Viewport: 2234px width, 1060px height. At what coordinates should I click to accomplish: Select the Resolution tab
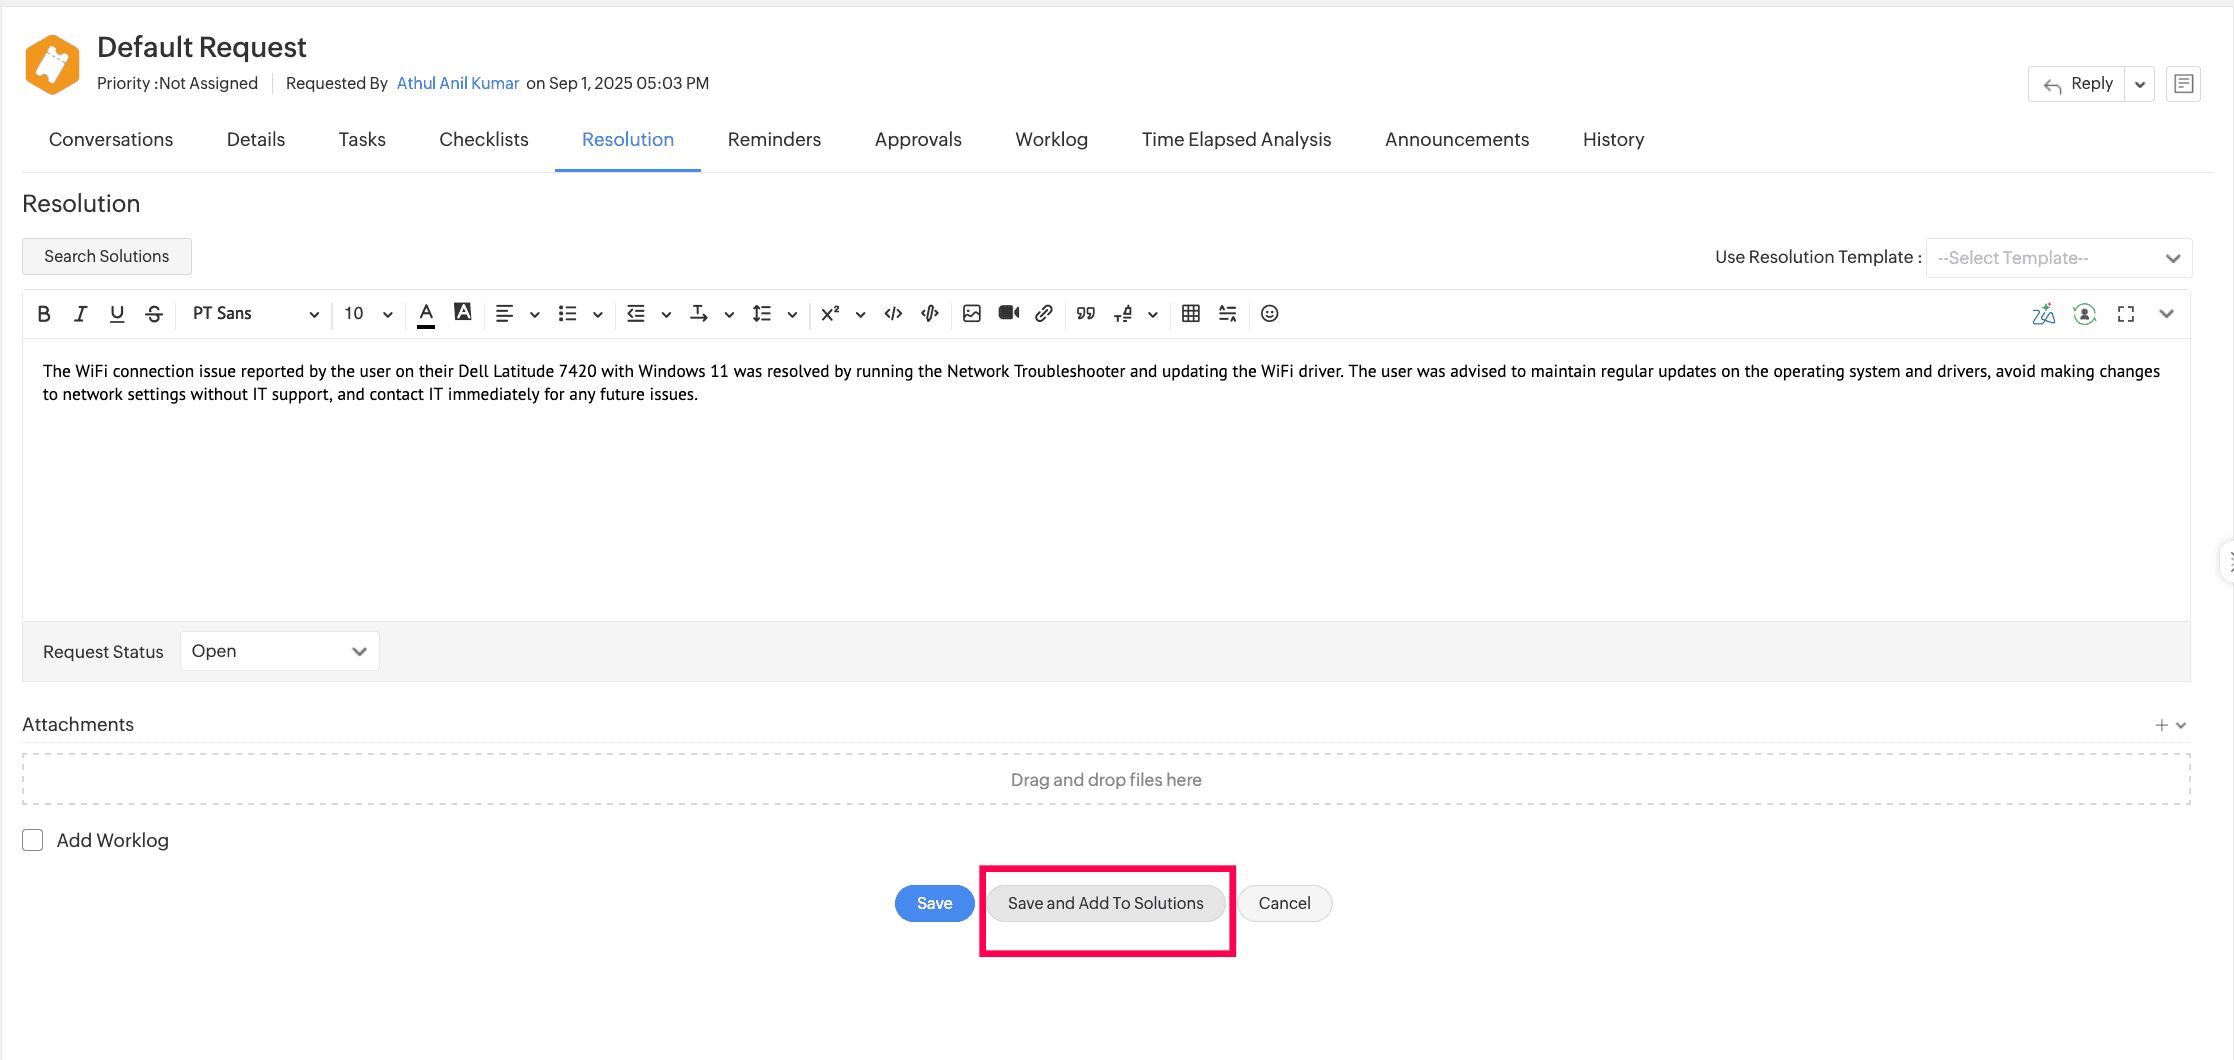click(x=628, y=140)
